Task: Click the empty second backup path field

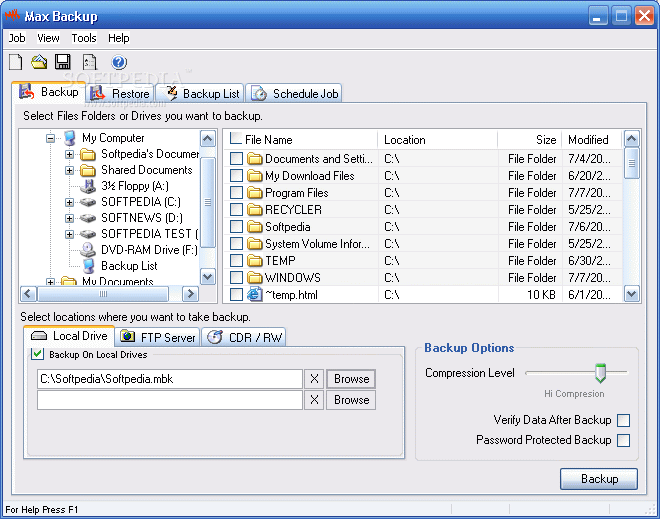Action: pos(170,399)
